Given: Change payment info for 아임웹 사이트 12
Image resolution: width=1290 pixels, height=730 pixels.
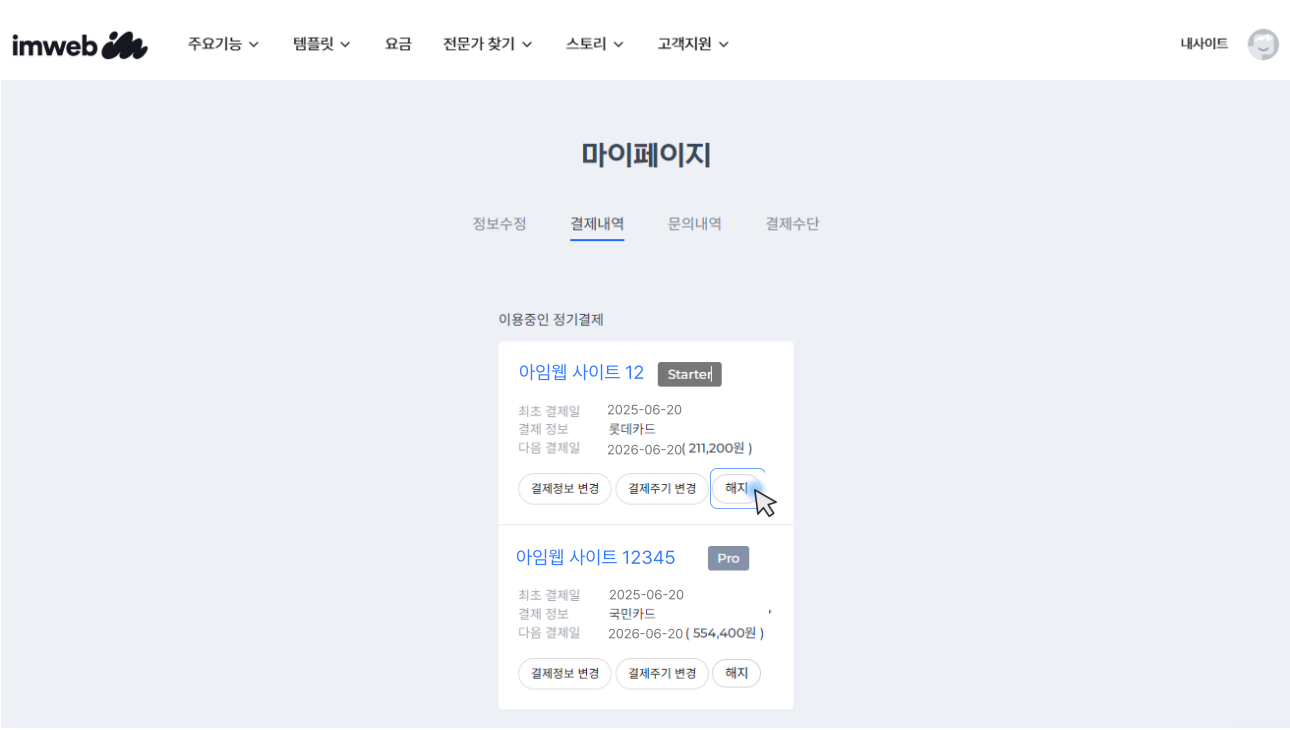Looking at the screenshot, I should [x=565, y=489].
